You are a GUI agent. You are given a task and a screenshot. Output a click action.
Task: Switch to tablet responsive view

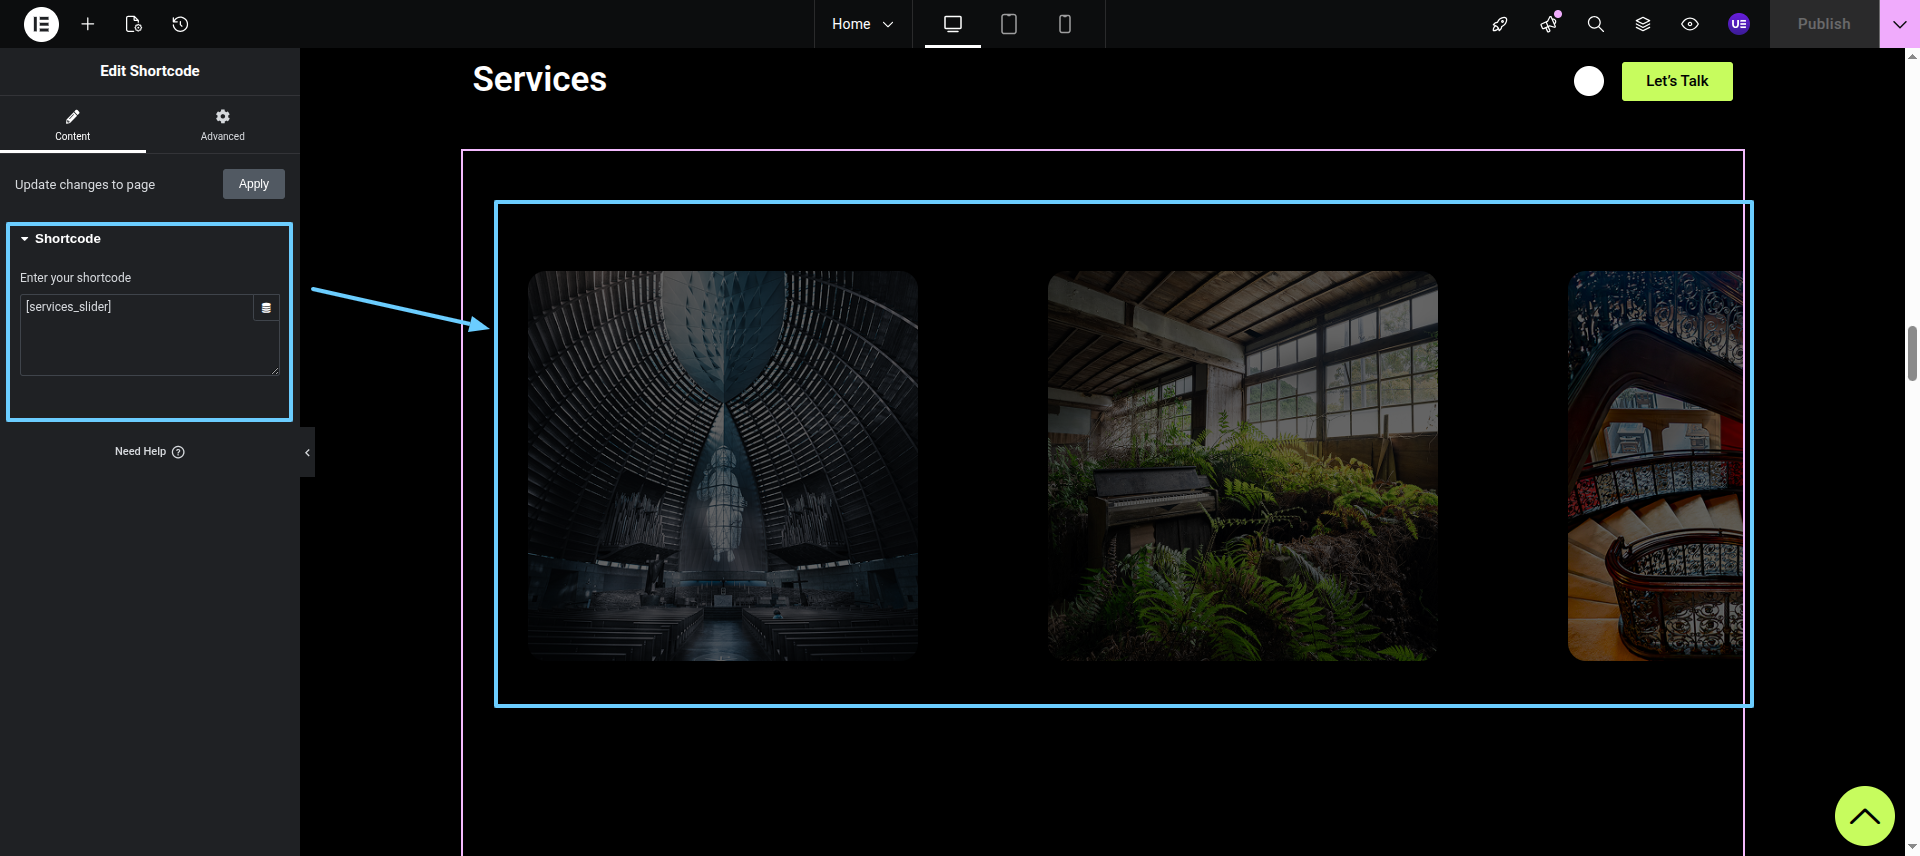[x=1008, y=24]
